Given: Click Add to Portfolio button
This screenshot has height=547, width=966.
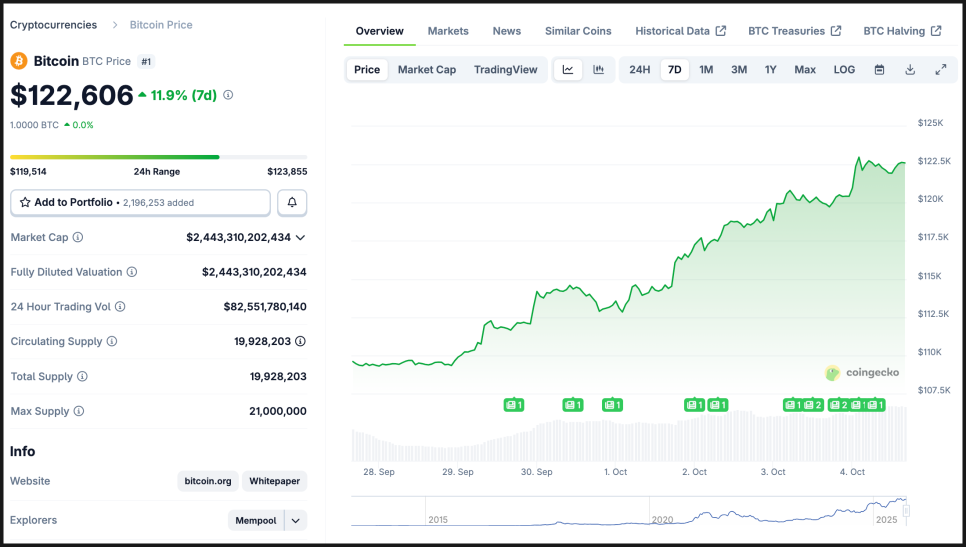Looking at the screenshot, I should pyautogui.click(x=140, y=202).
